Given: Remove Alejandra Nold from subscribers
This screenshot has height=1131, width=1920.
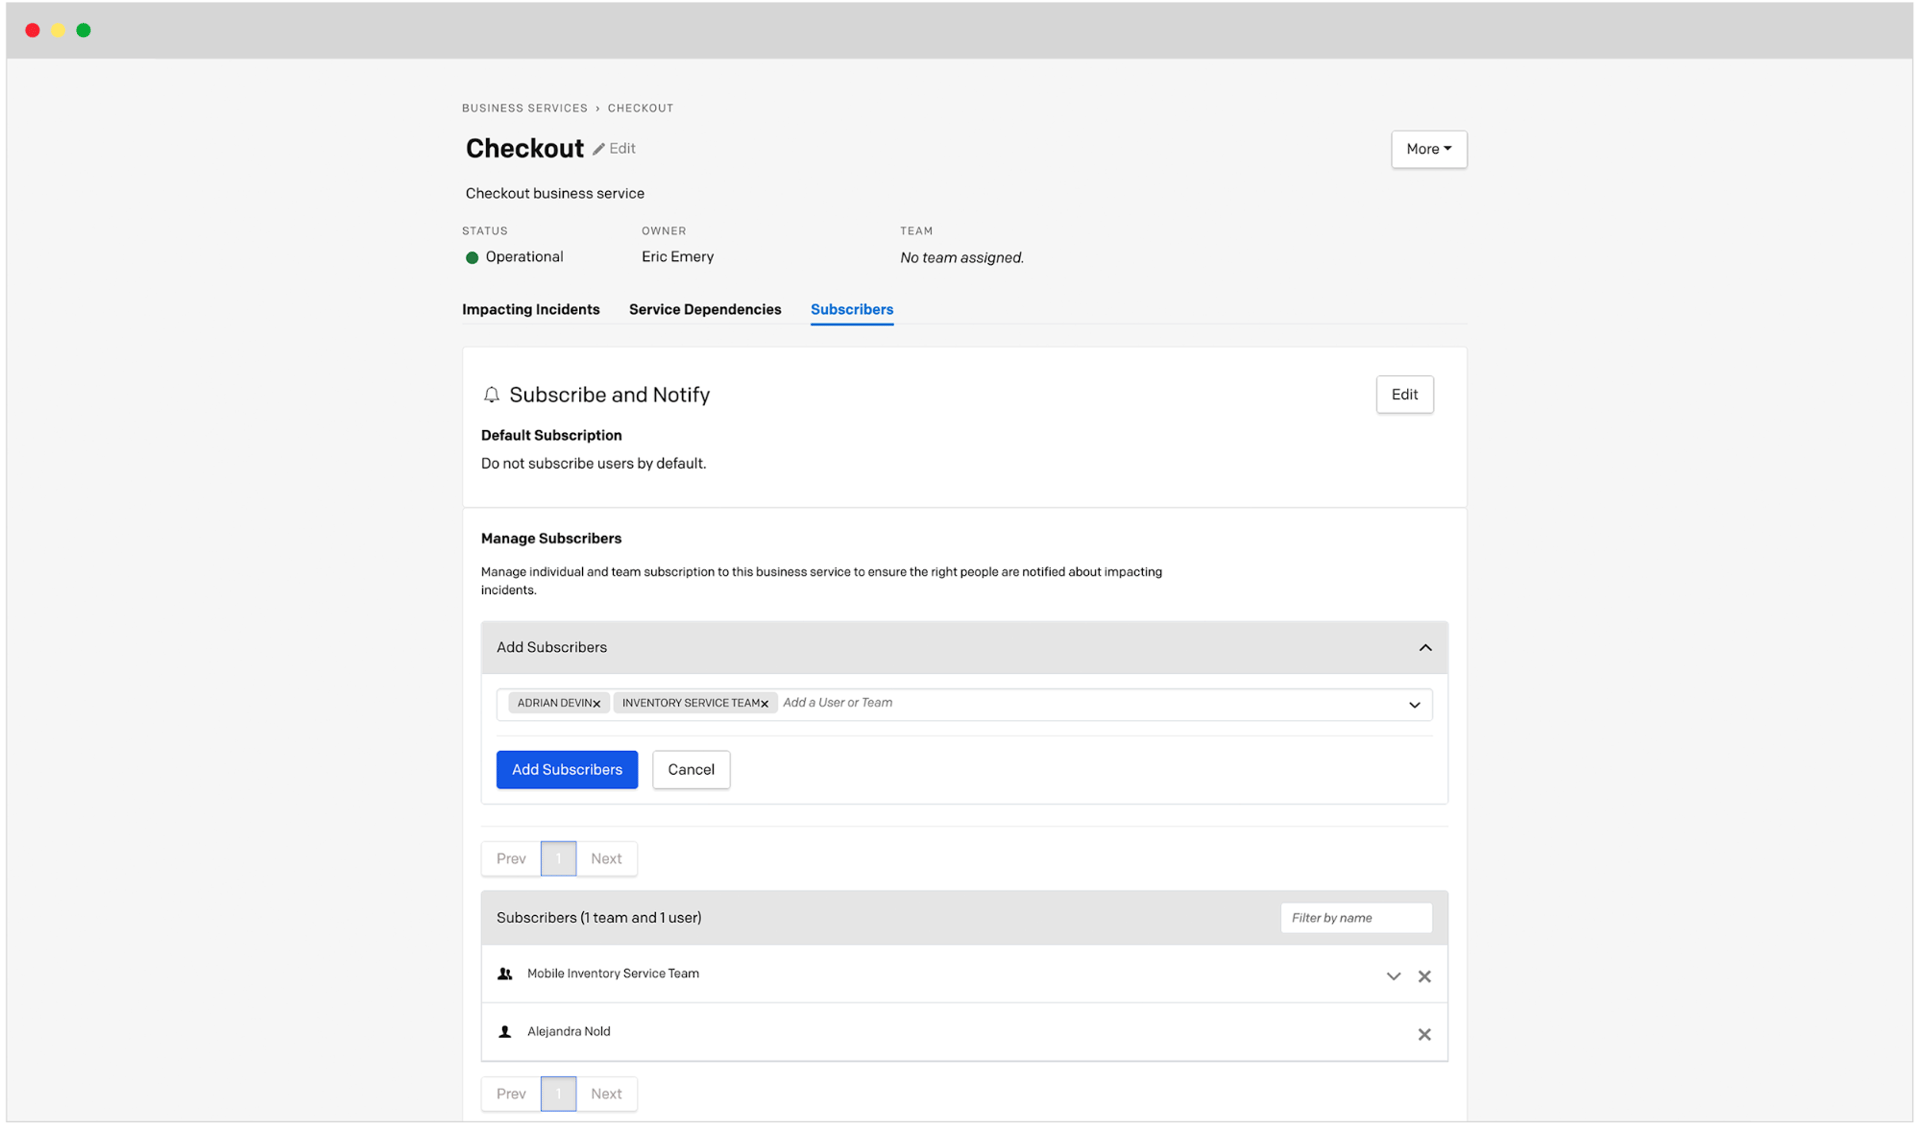Looking at the screenshot, I should tap(1424, 1034).
